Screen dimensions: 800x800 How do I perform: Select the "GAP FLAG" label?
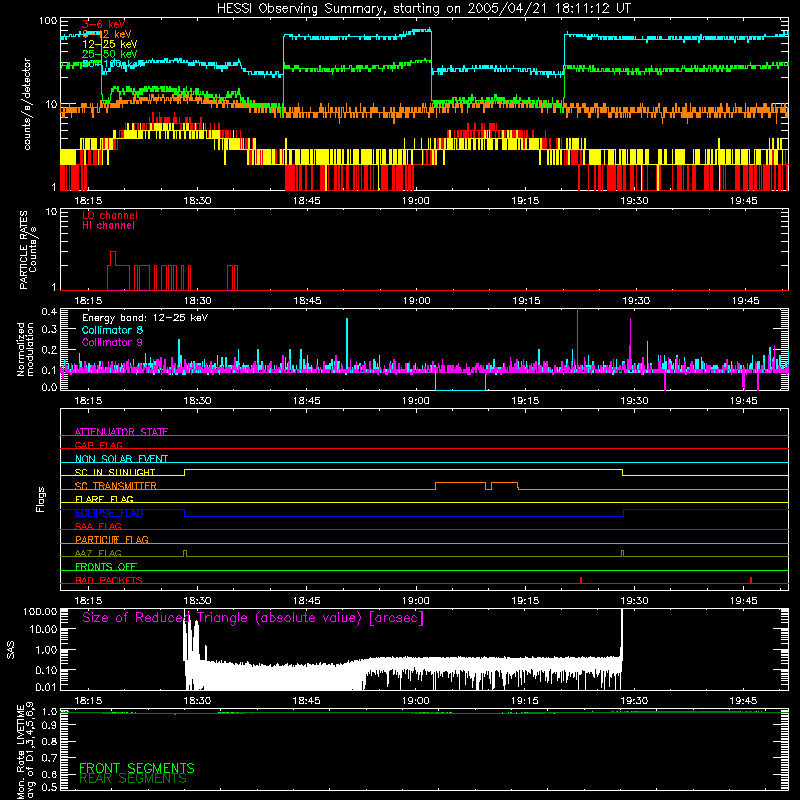click(98, 445)
